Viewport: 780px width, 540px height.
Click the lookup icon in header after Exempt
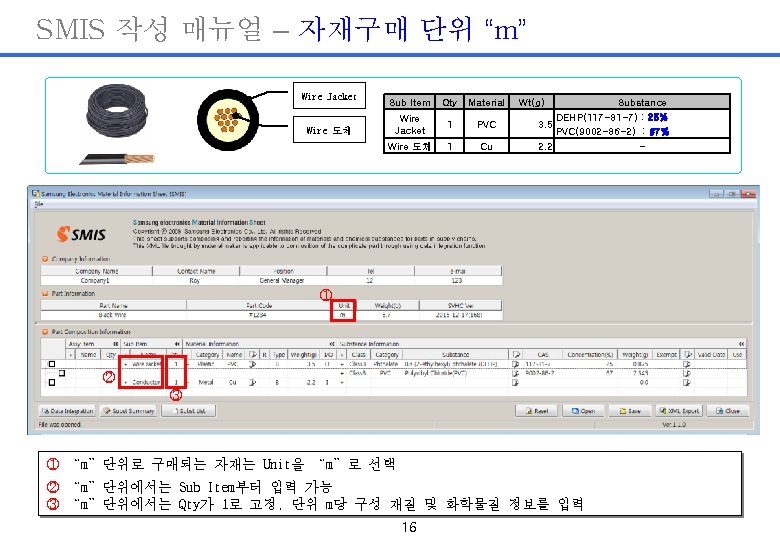pos(687,355)
